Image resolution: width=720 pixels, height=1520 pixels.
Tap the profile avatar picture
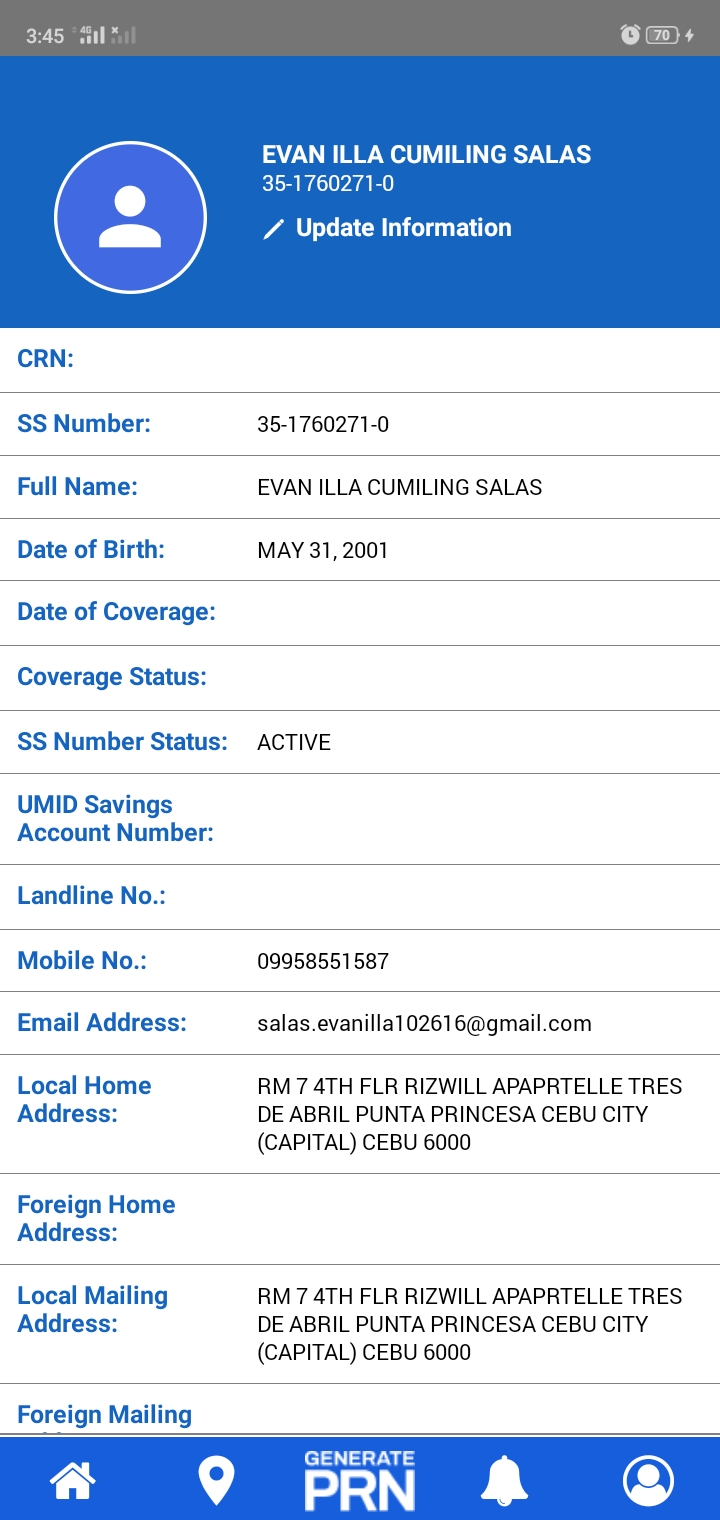(x=130, y=217)
